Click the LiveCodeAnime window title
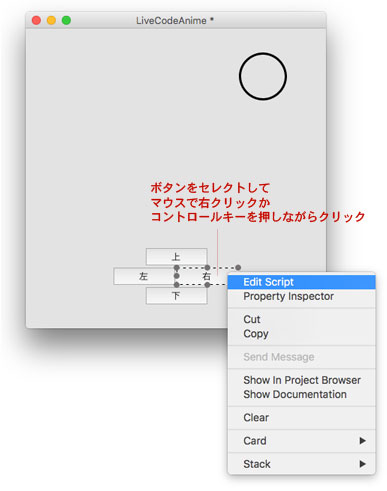The image size is (387, 491). click(174, 21)
